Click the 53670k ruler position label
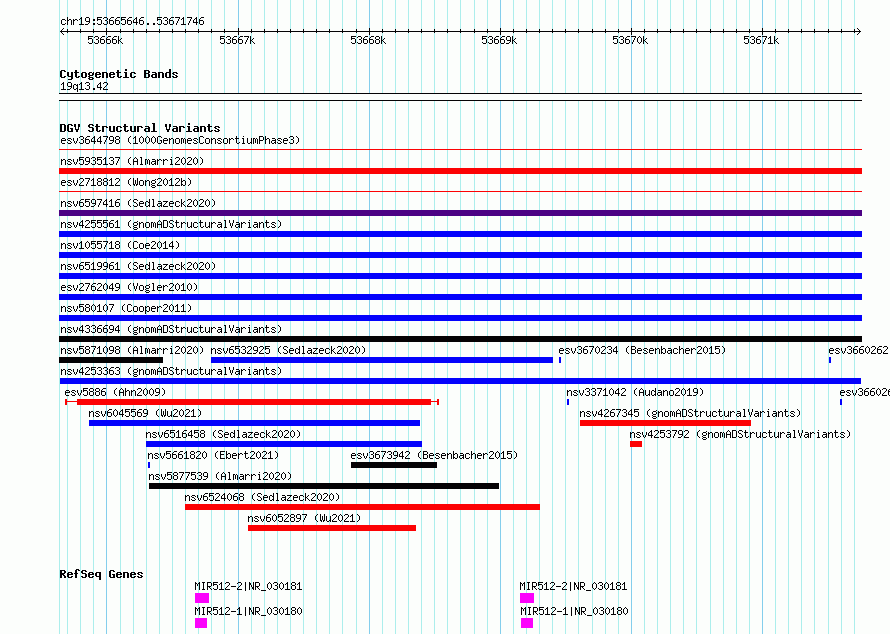The height and width of the screenshot is (634, 890). [x=630, y=40]
